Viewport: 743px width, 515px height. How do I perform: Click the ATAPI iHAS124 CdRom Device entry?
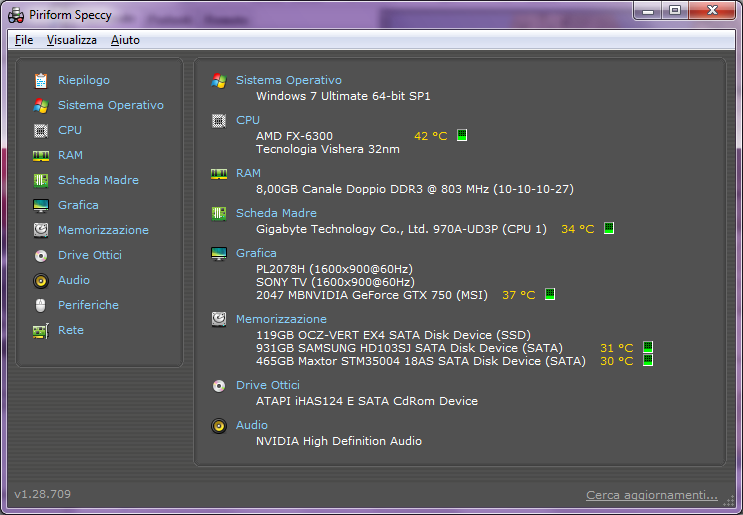point(367,401)
